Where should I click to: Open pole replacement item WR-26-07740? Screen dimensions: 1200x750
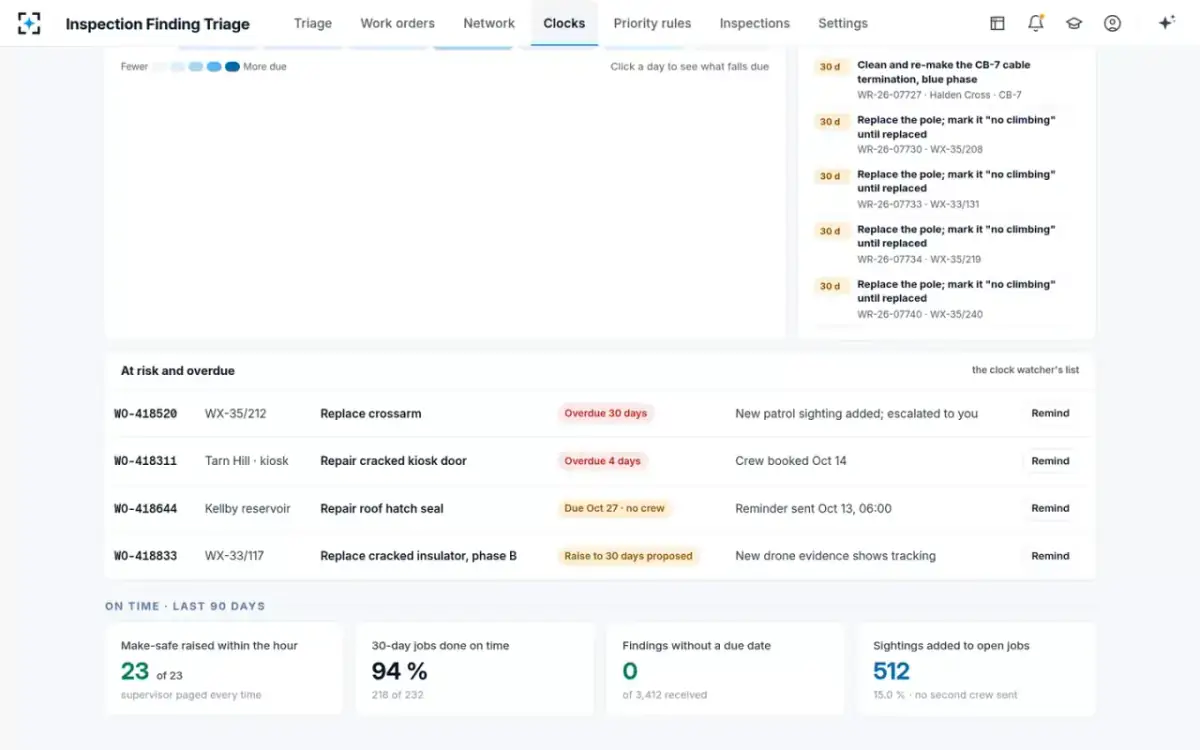(946, 299)
